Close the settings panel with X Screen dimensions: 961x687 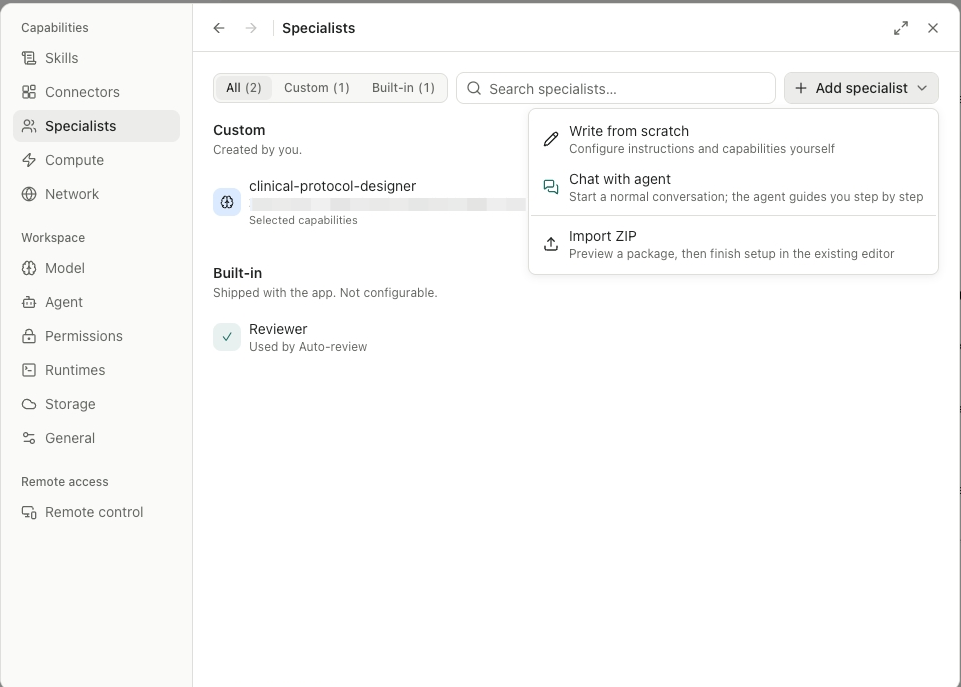pyautogui.click(x=933, y=28)
